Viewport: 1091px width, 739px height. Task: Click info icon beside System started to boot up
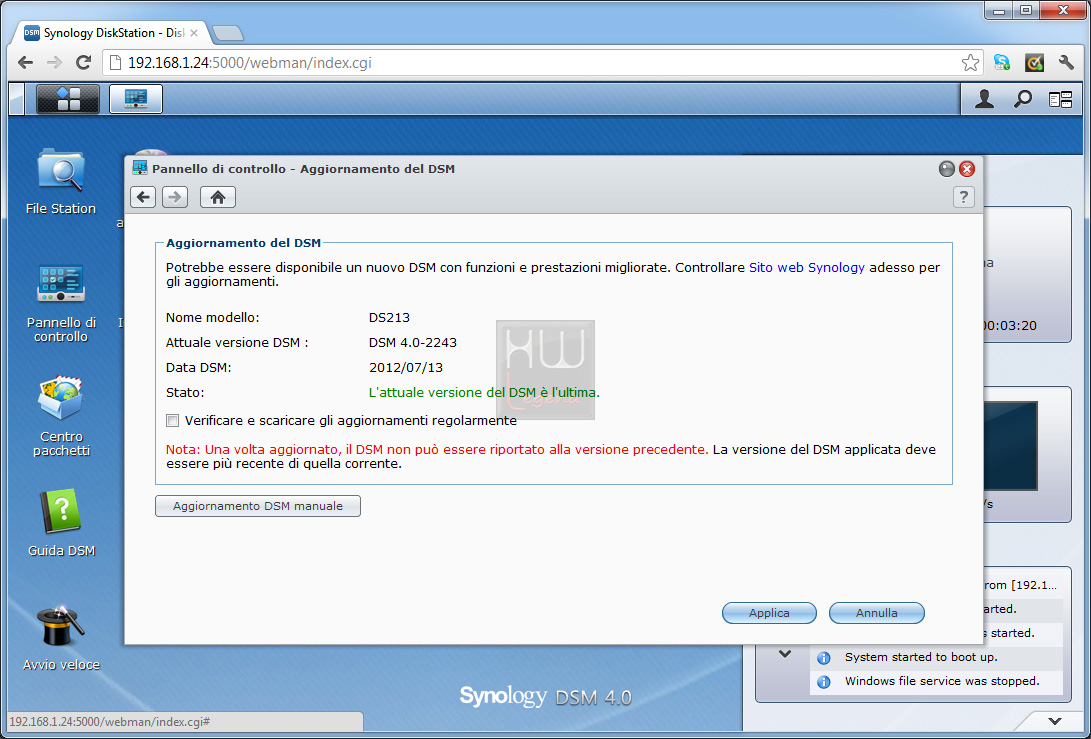pos(824,658)
